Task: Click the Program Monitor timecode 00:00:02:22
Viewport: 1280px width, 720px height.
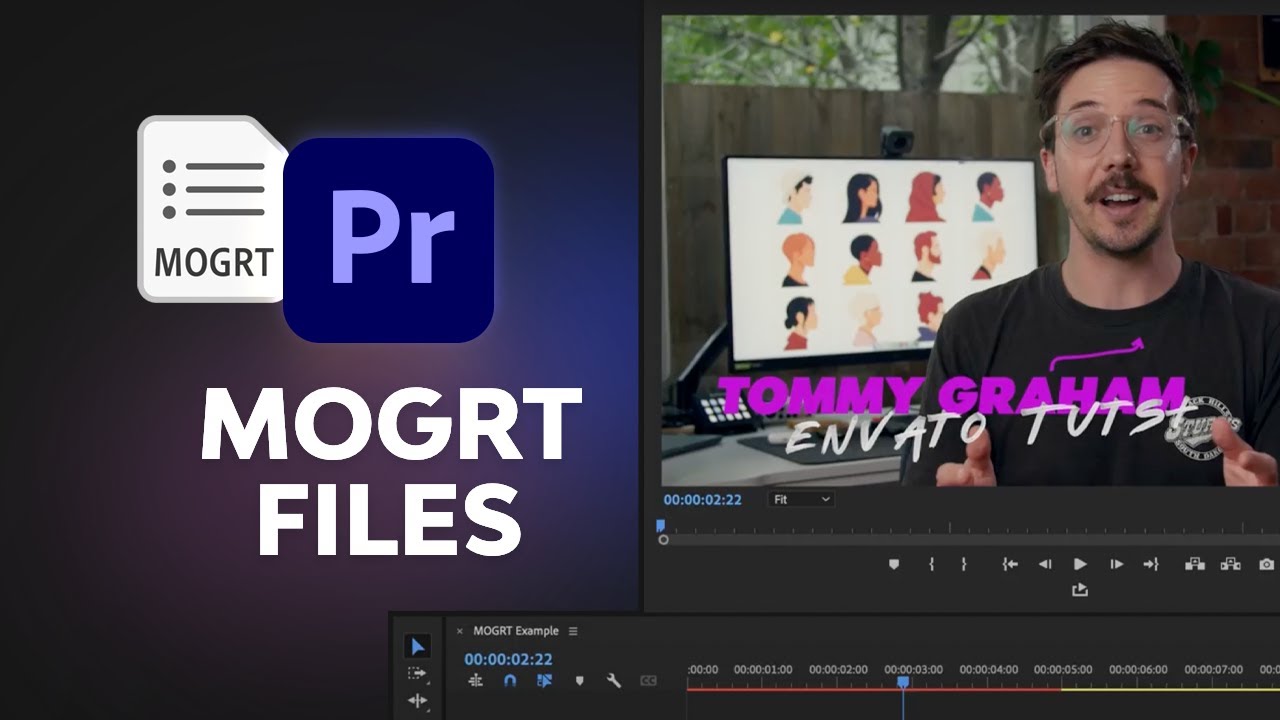Action: (x=703, y=499)
